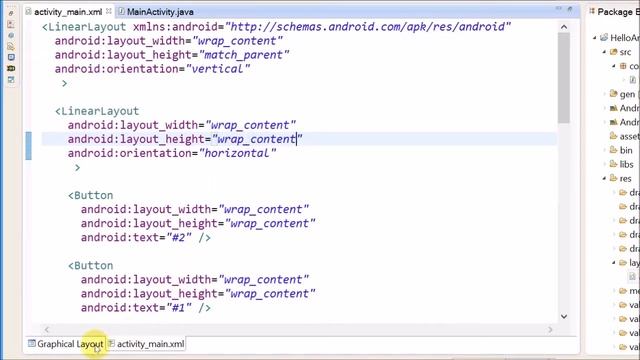Image resolution: width=640 pixels, height=360 pixels.
Task: Click the first <Button tag
Action: tap(91, 196)
